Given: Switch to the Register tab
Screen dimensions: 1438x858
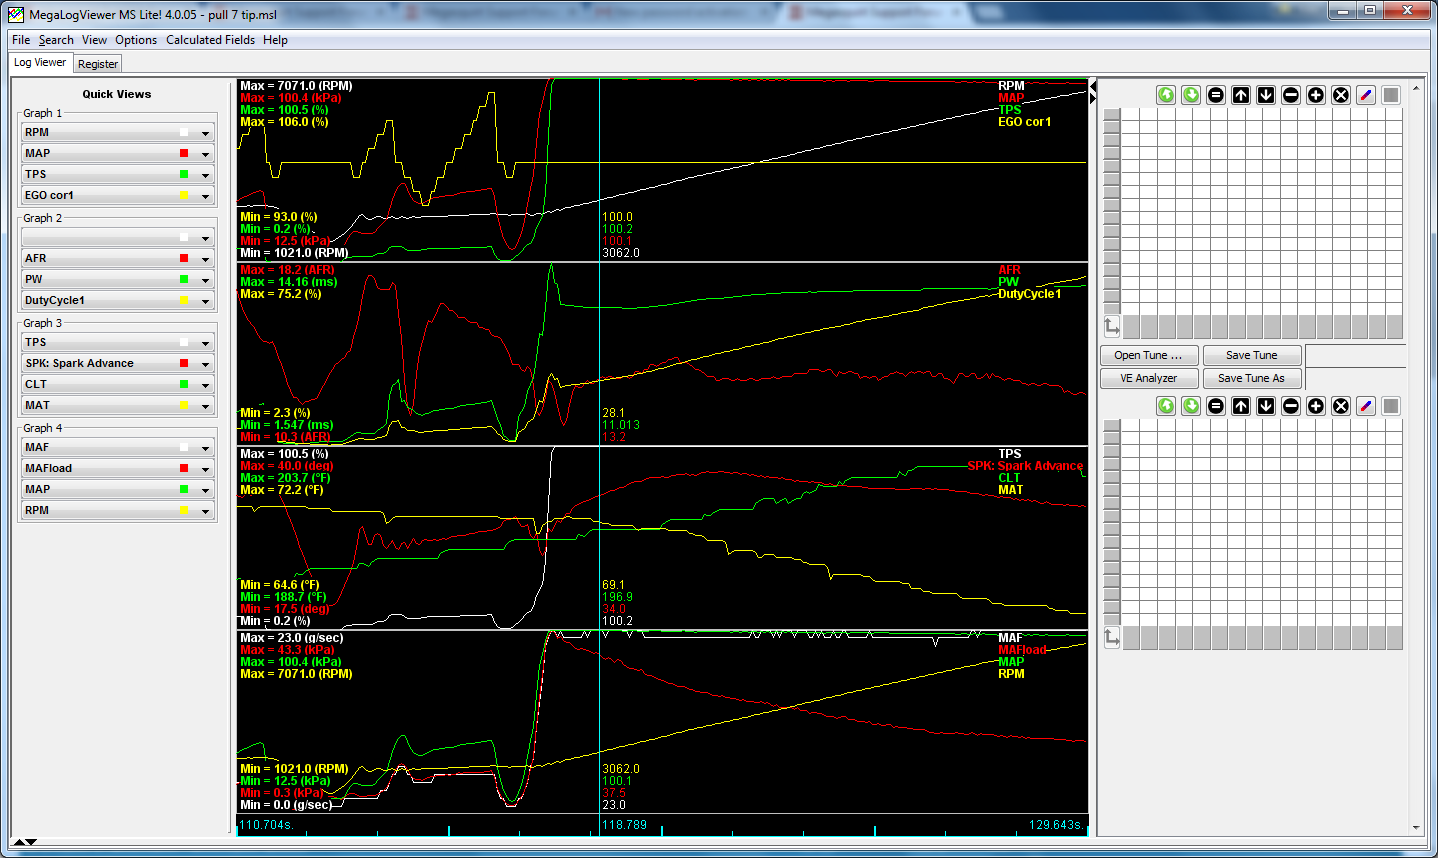Looking at the screenshot, I should pyautogui.click(x=98, y=64).
